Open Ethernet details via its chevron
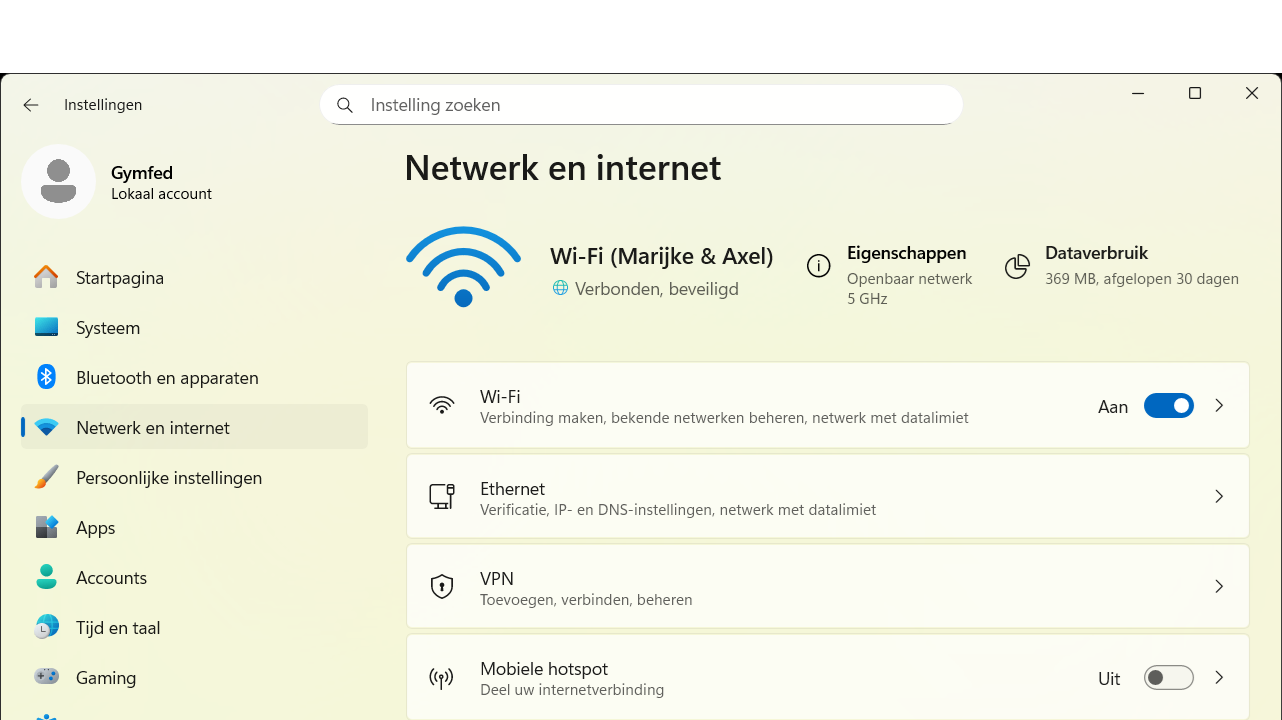The width and height of the screenshot is (1282, 720). point(1219,497)
